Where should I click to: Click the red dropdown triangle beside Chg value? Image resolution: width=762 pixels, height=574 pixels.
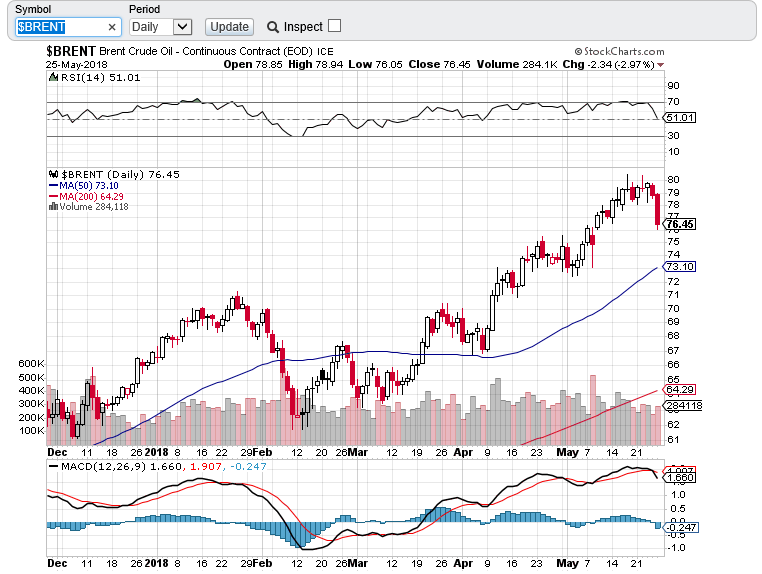pos(660,65)
